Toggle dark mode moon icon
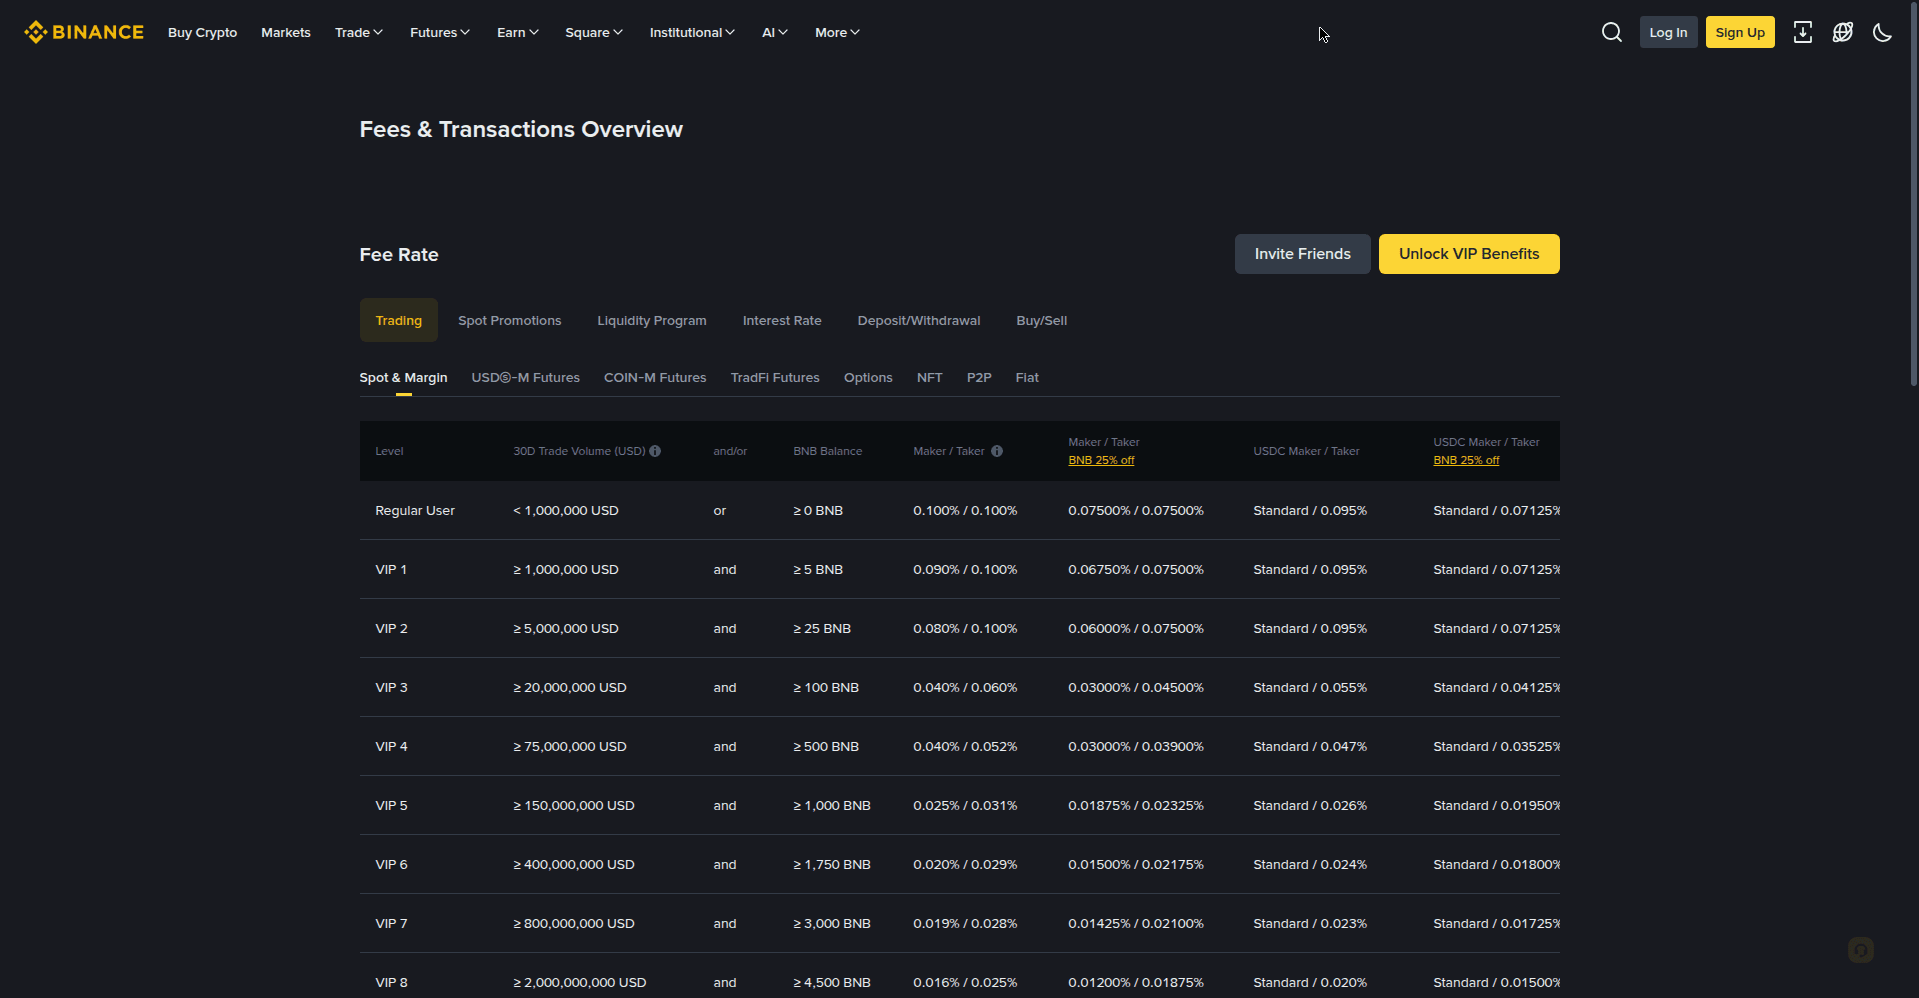Viewport: 1919px width, 998px height. tap(1882, 32)
